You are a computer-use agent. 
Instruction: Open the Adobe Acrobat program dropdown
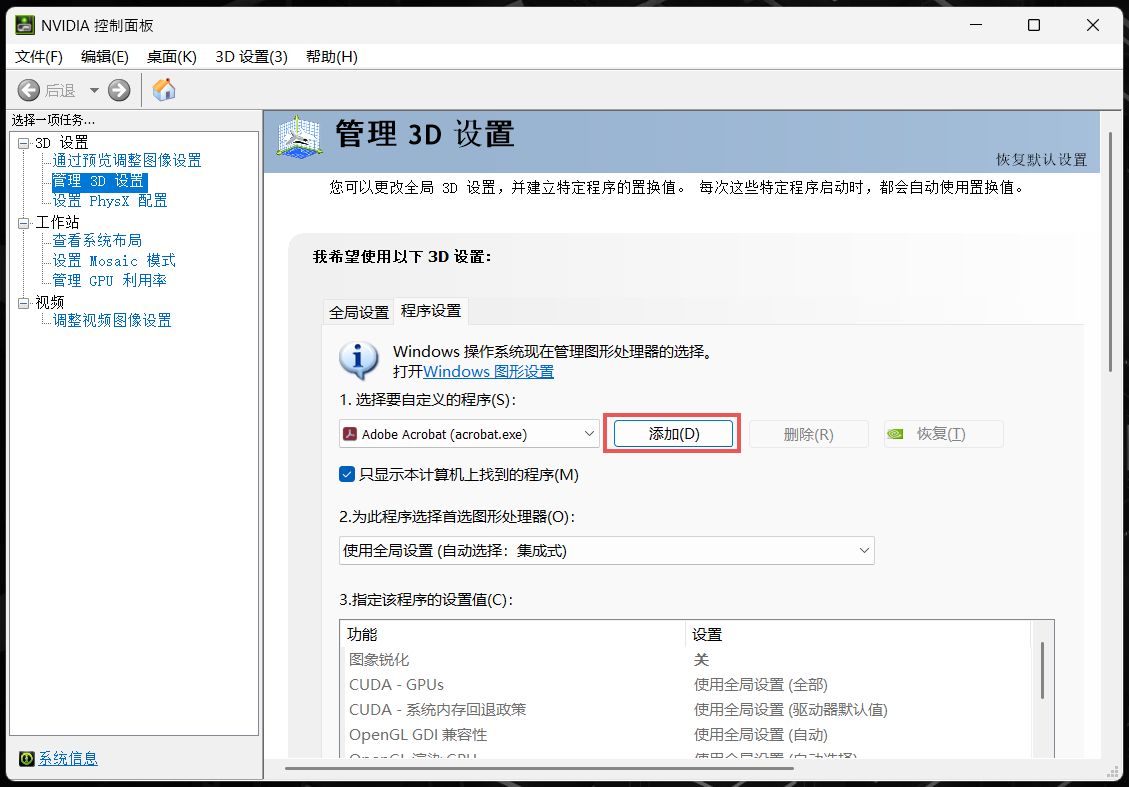coord(469,434)
